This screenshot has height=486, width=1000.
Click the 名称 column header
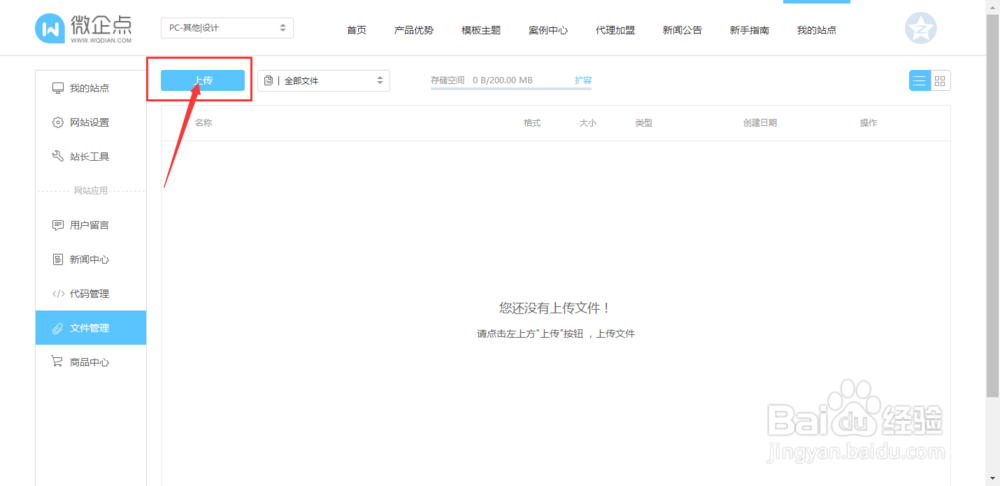[203, 123]
